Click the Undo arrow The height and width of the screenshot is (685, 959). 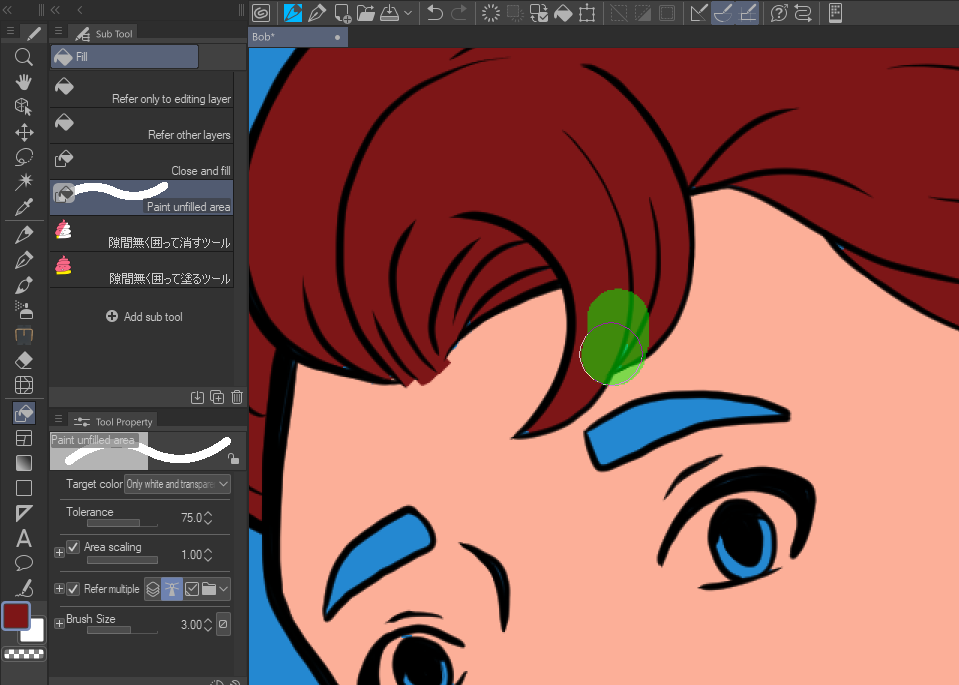pos(434,12)
